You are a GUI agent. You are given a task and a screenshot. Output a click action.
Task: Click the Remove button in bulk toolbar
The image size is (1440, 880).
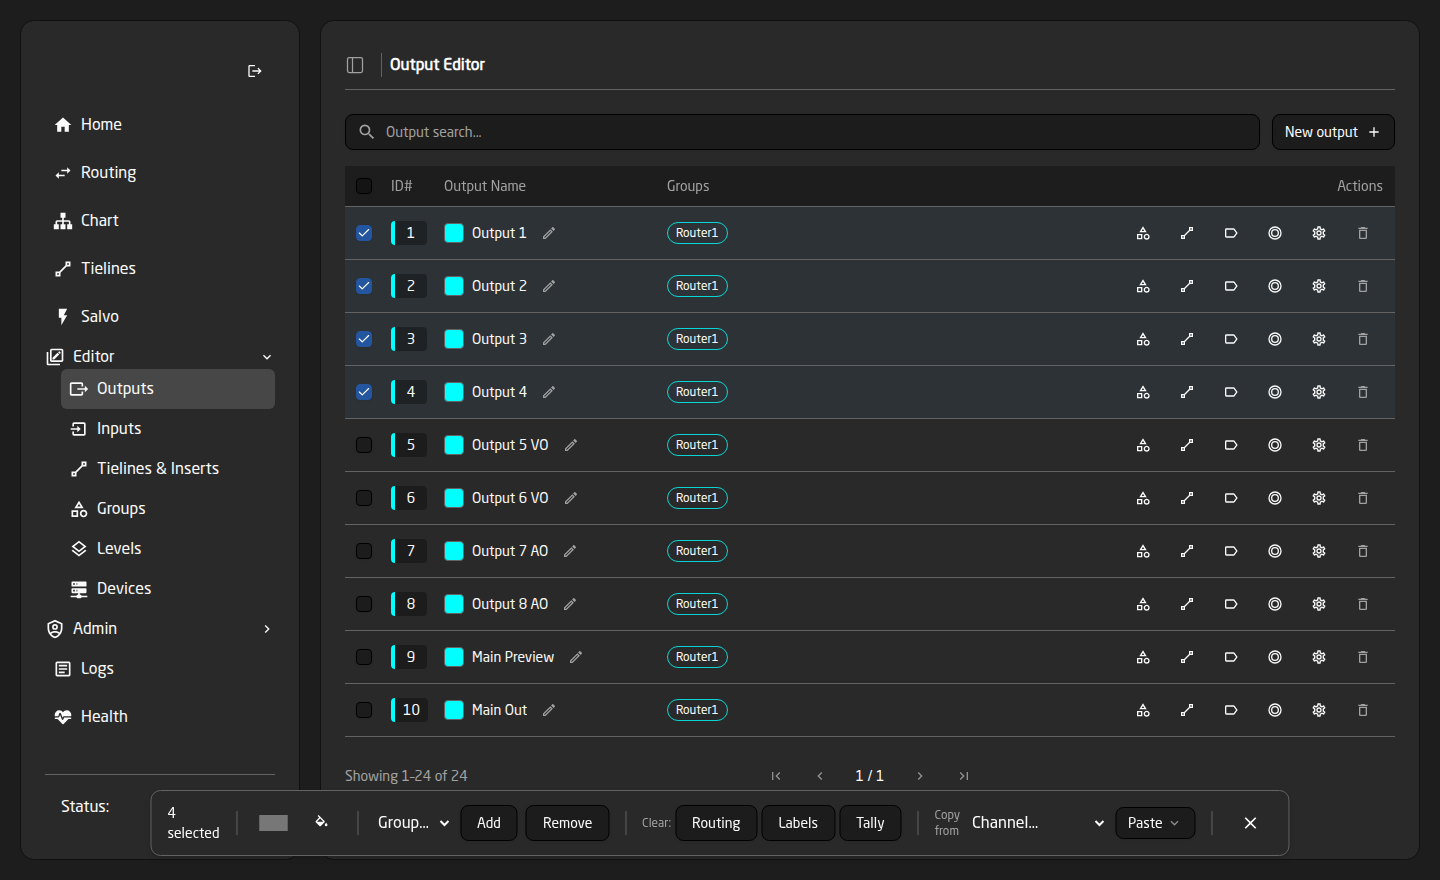coord(567,823)
